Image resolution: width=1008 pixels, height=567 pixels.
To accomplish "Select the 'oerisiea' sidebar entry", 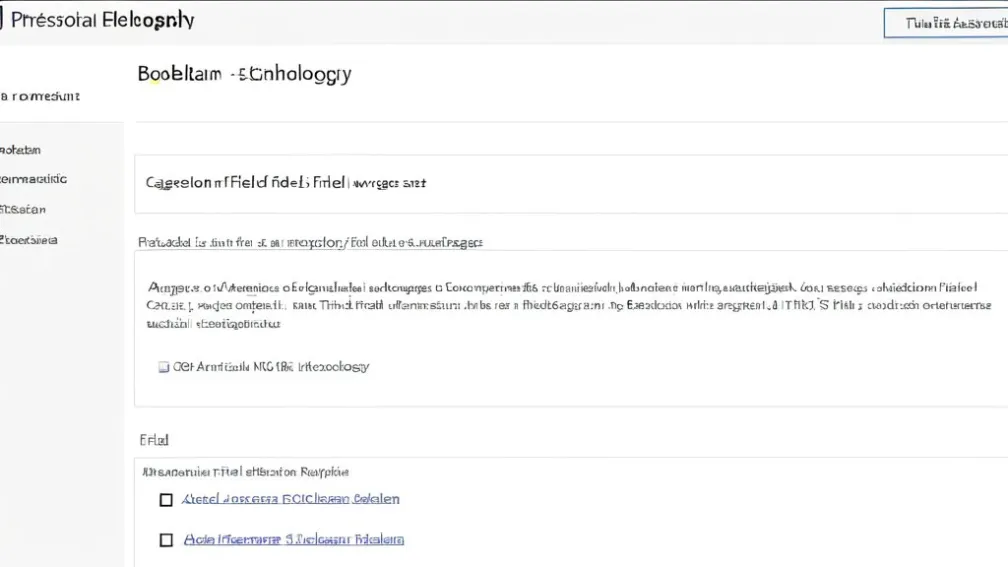I will [29, 240].
